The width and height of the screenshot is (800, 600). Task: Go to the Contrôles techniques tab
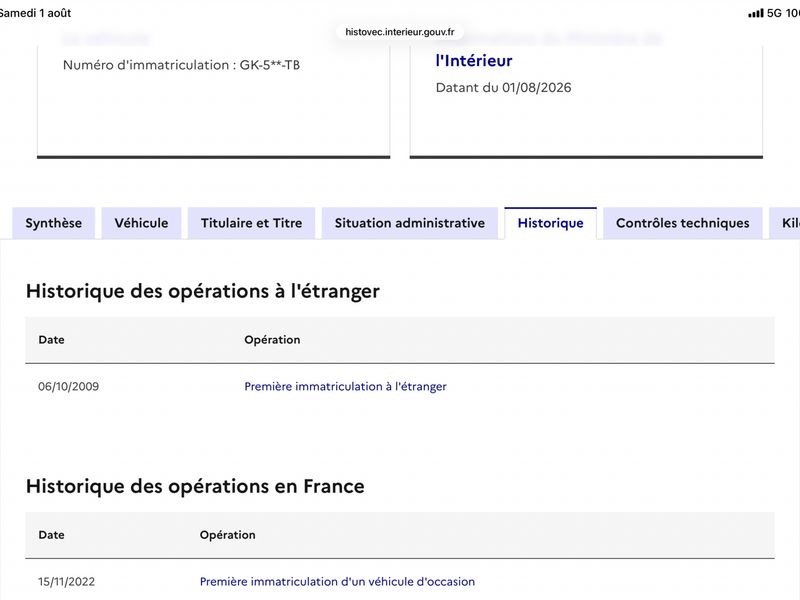[x=683, y=223]
